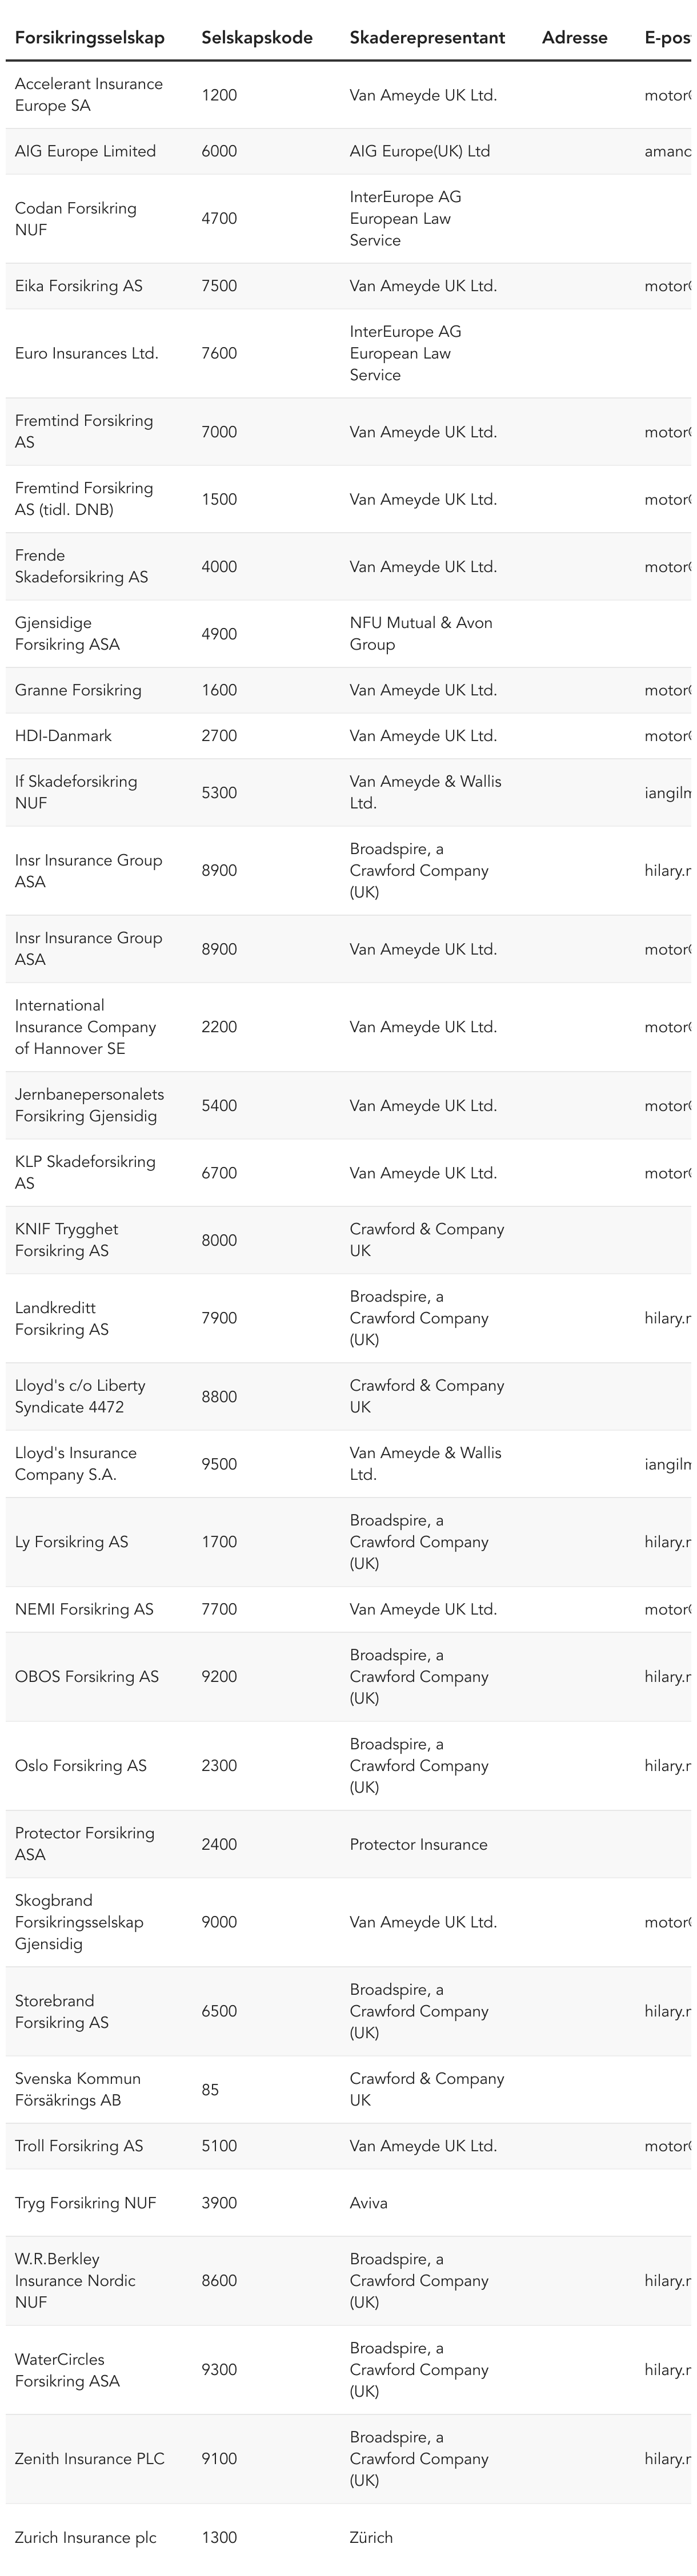The image size is (697, 2576).
Task: Click the Aviva representative cell
Action: pyautogui.click(x=368, y=2202)
